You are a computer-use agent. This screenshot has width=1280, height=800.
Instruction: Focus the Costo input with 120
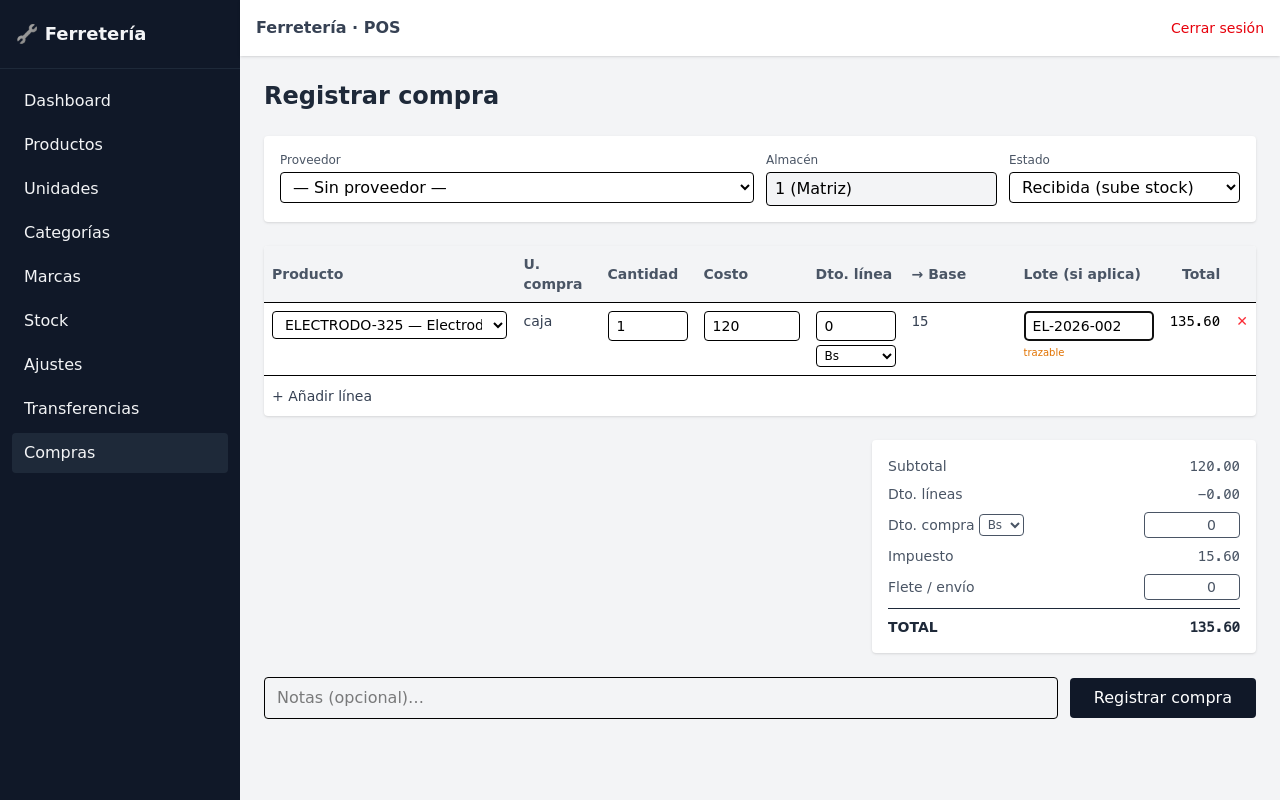coord(752,326)
